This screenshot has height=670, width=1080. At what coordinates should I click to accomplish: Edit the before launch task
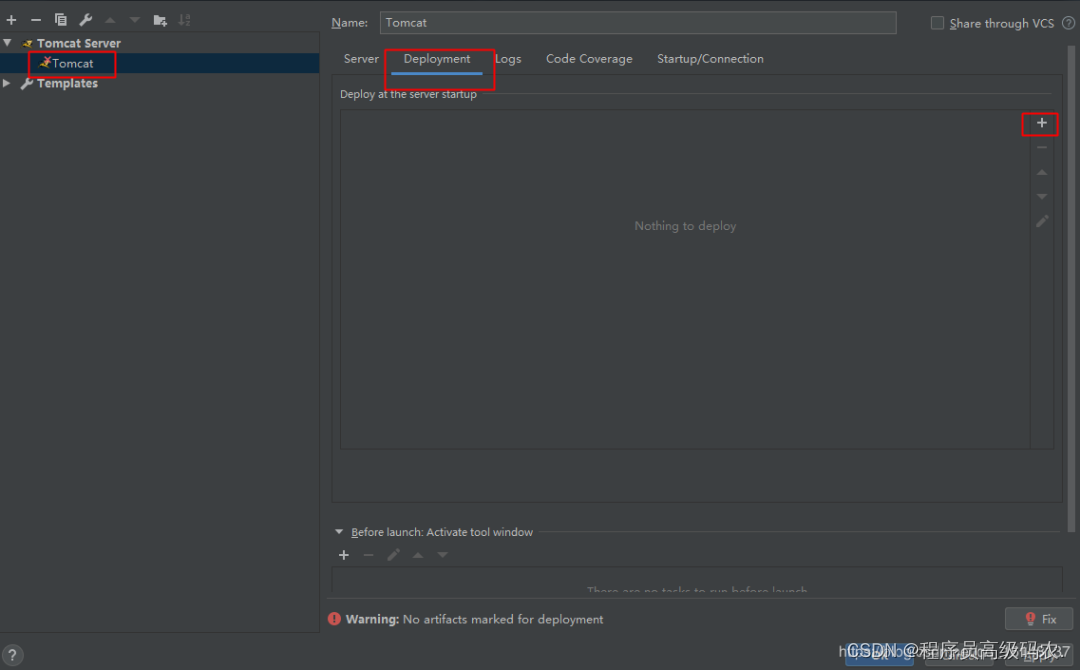[x=393, y=555]
